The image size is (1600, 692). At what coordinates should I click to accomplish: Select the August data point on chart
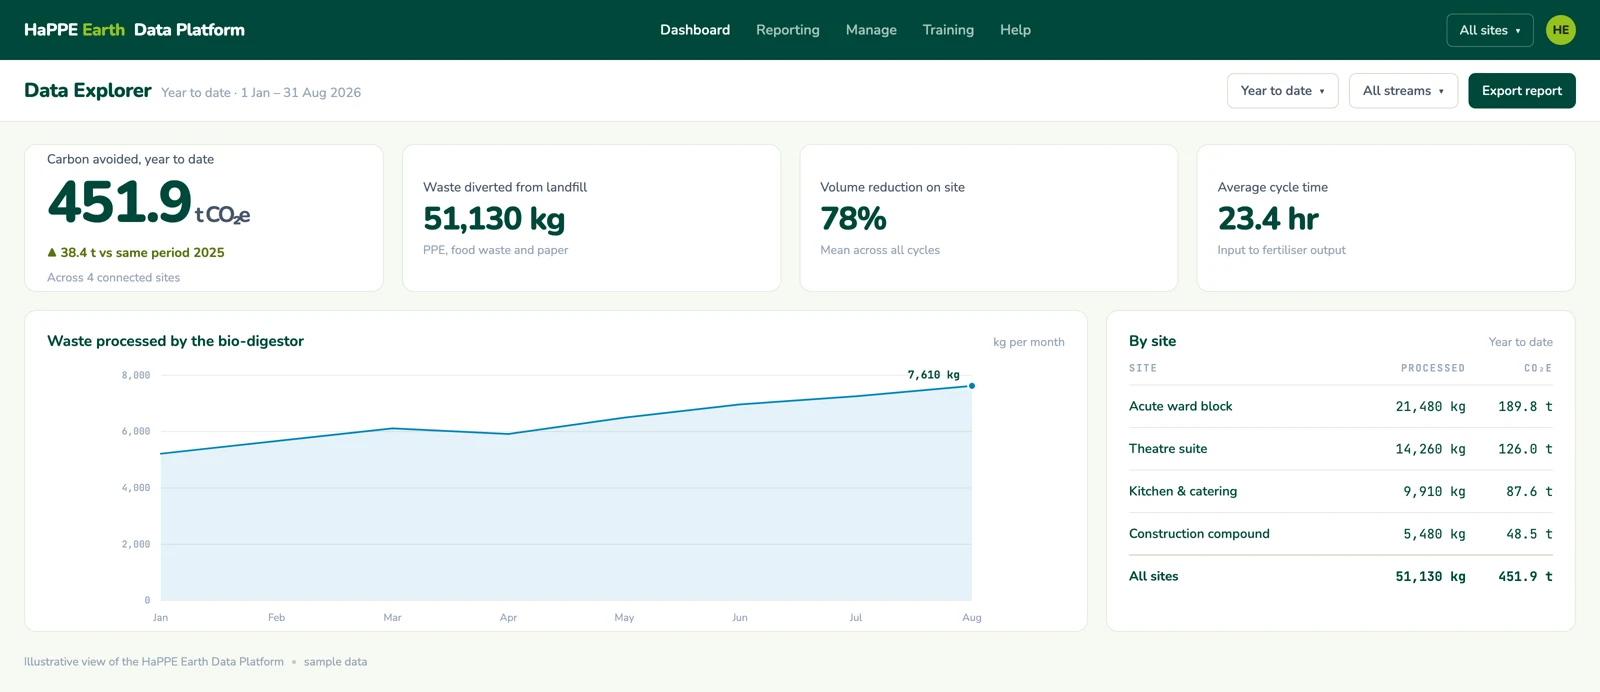point(972,386)
